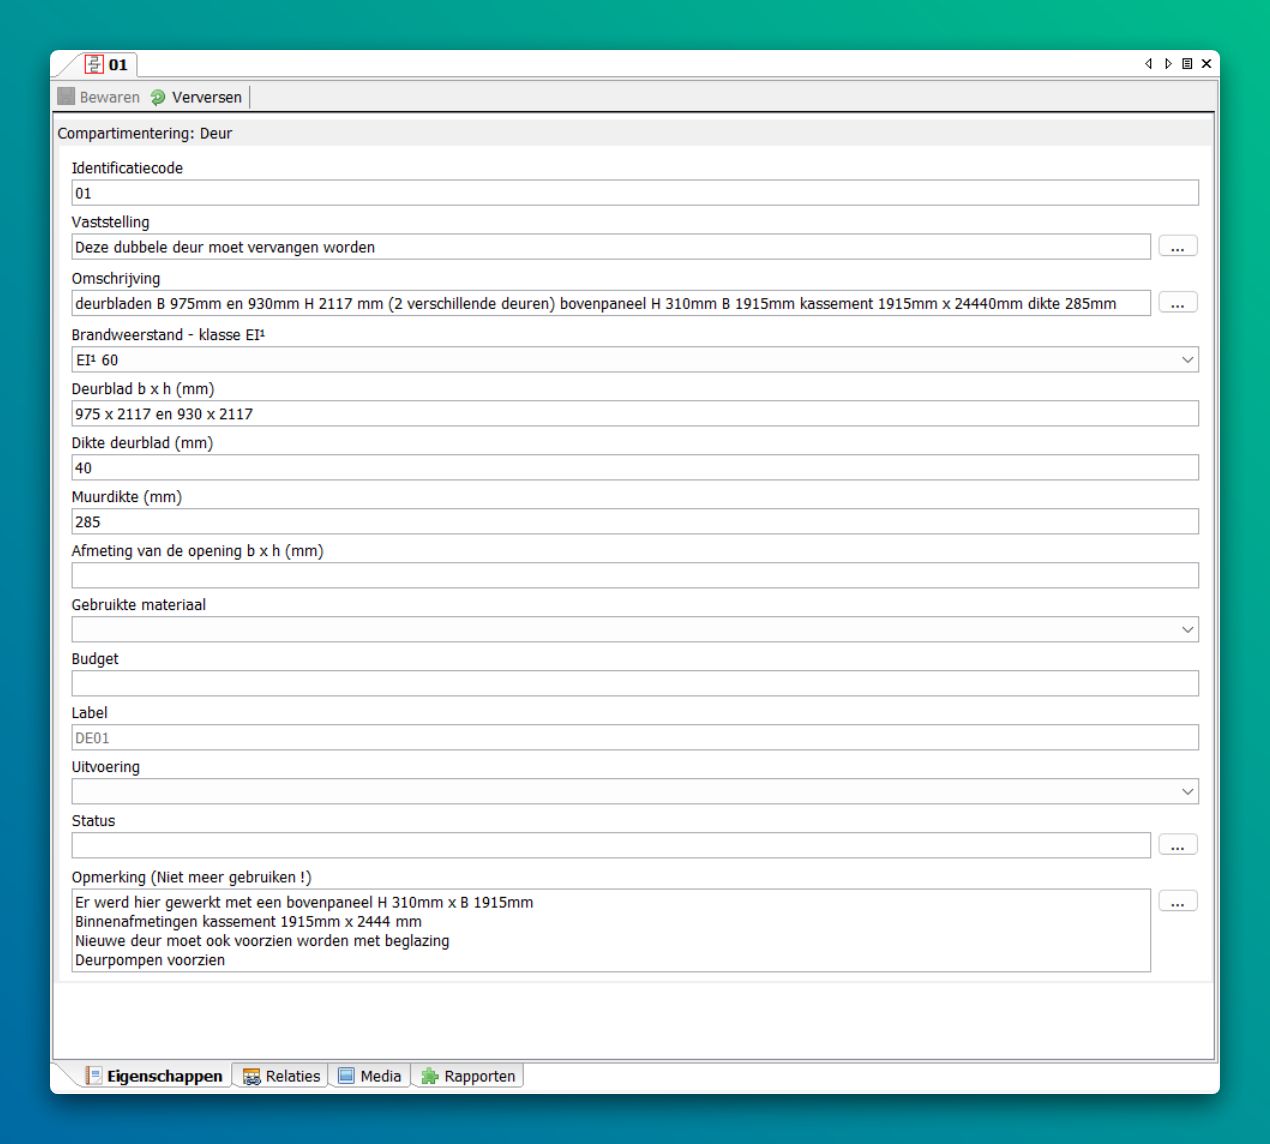Viewport: 1270px width, 1144px height.
Task: Click the ellipsis button beside Status
Action: tap(1177, 846)
